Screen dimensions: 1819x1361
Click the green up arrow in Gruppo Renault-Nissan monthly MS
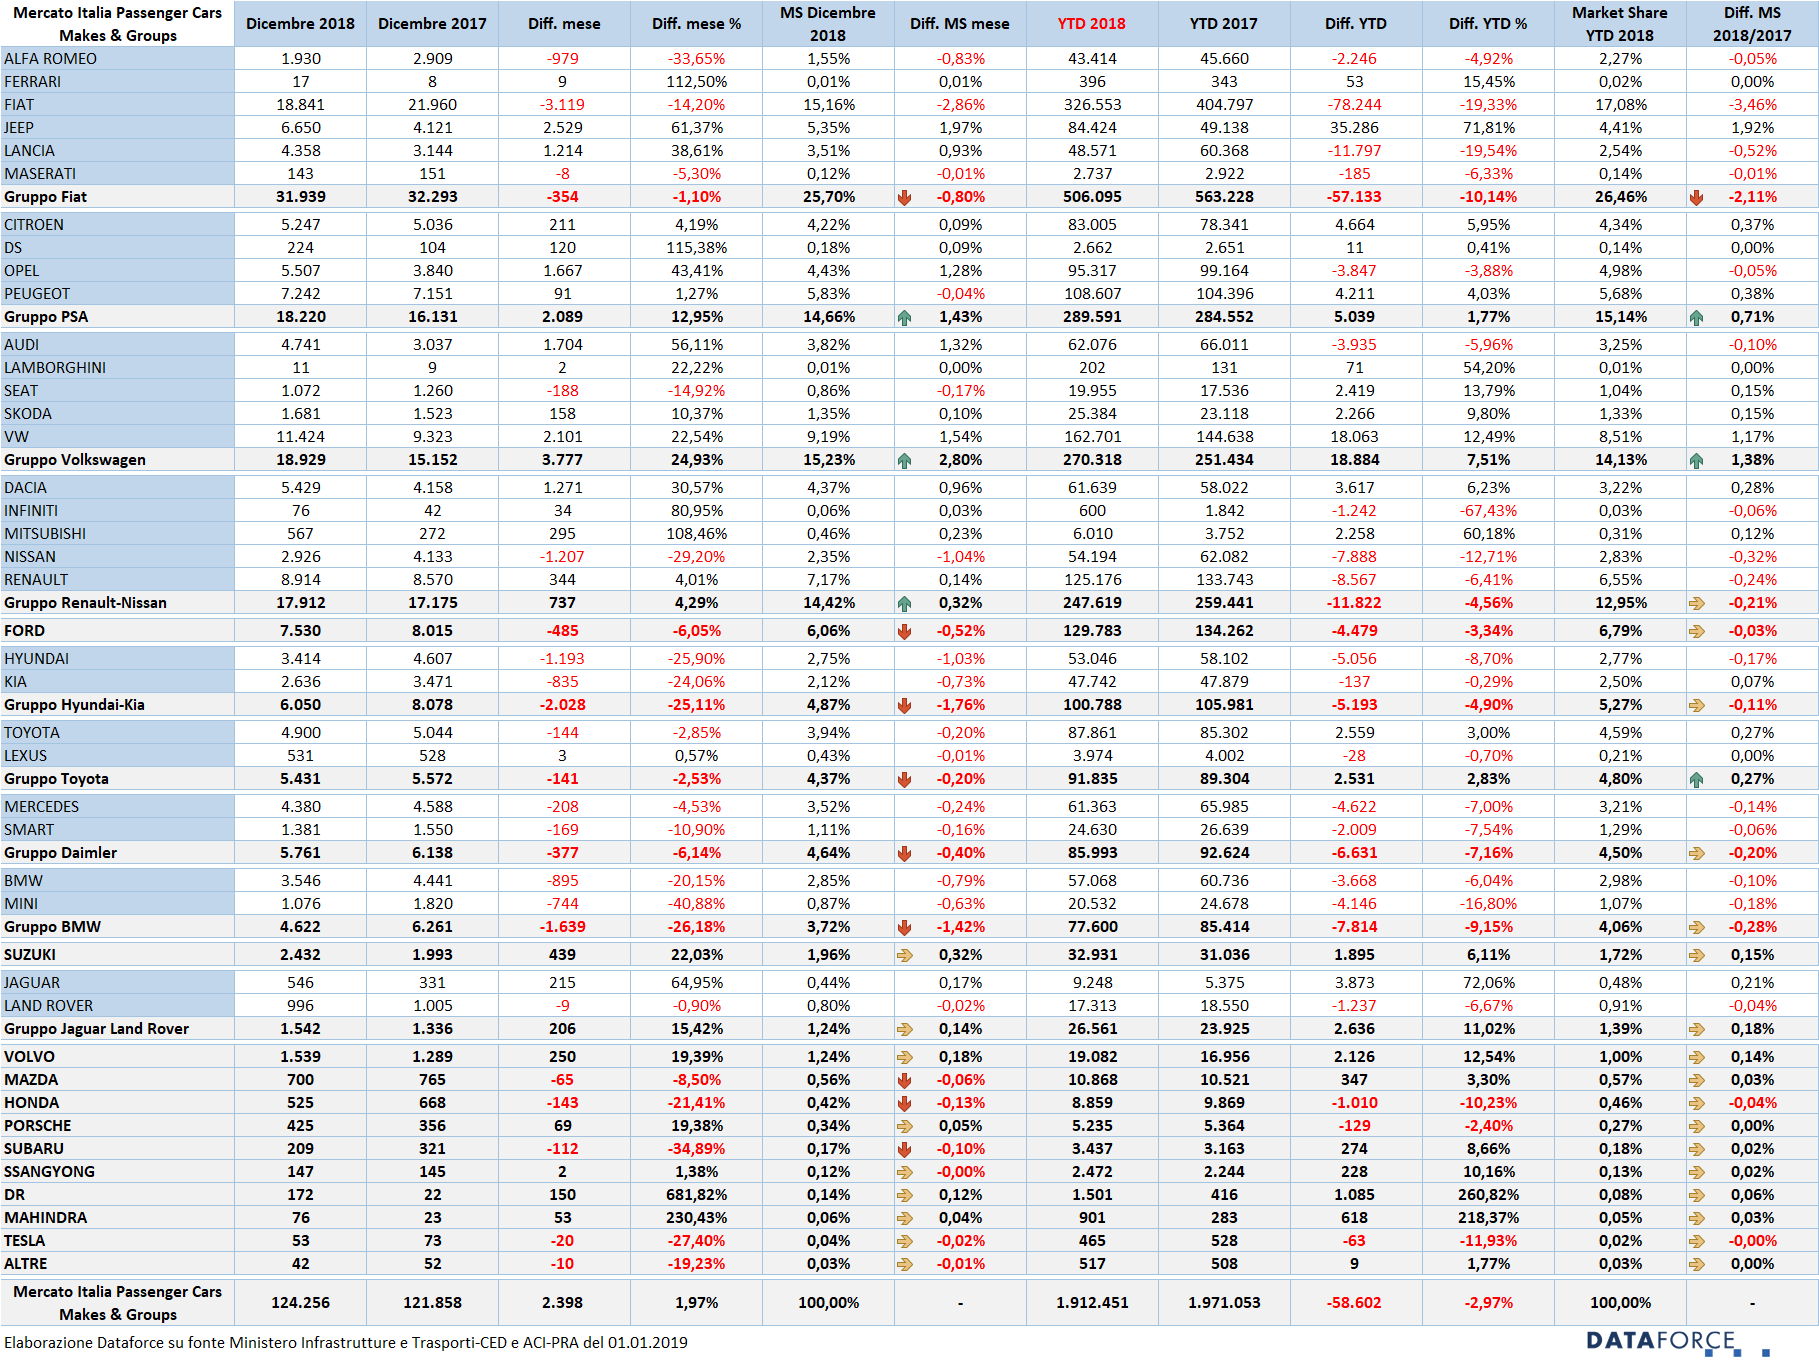pos(904,603)
